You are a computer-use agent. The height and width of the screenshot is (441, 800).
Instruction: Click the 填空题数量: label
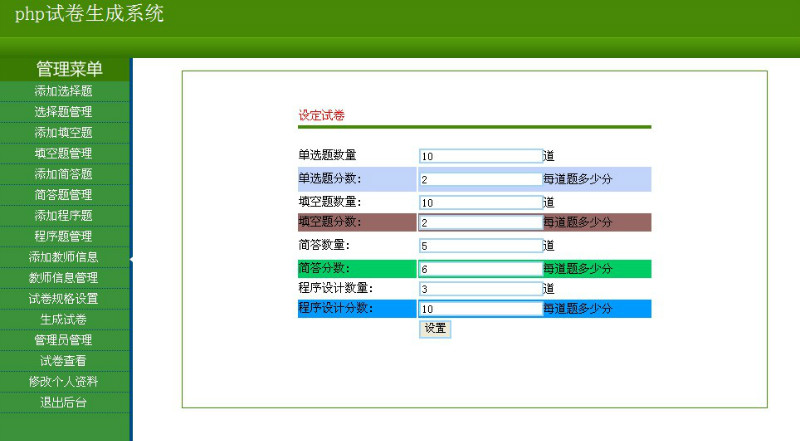click(x=330, y=202)
